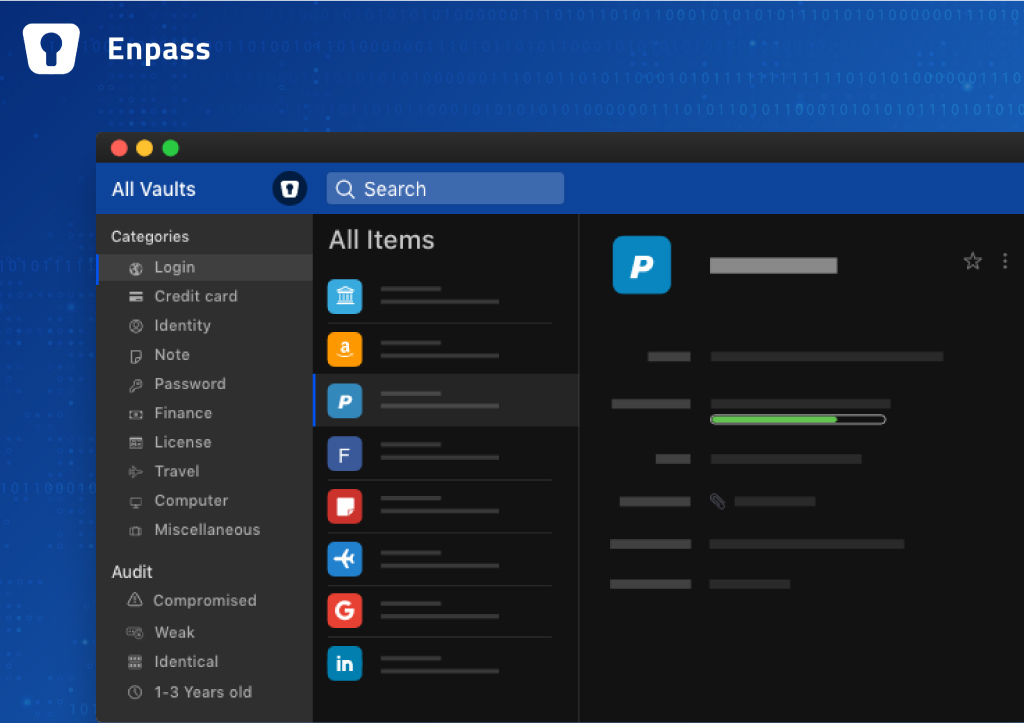Click the Audit header

[132, 572]
